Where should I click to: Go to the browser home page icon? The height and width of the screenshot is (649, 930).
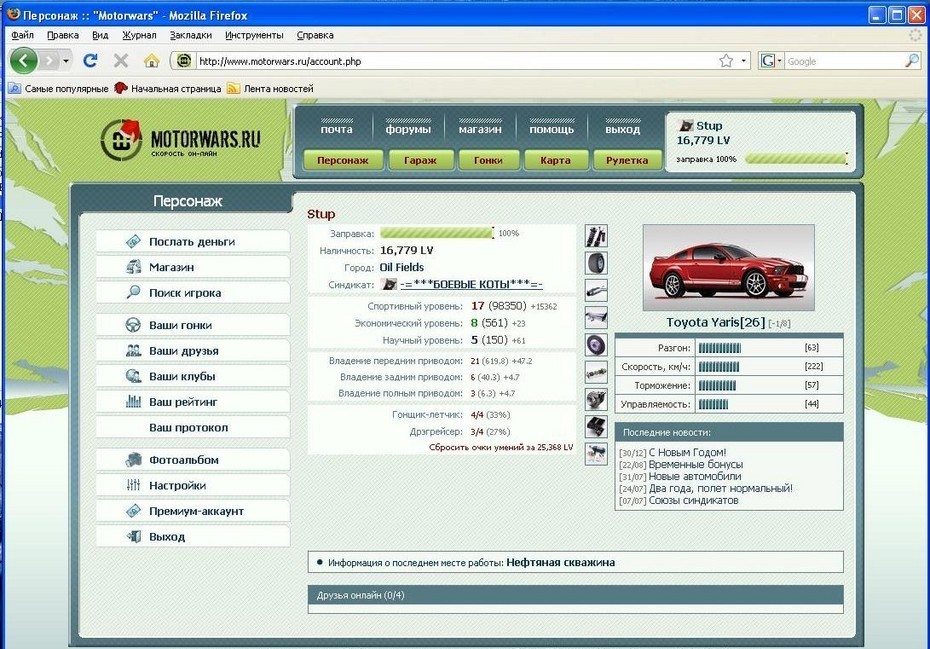tap(152, 61)
